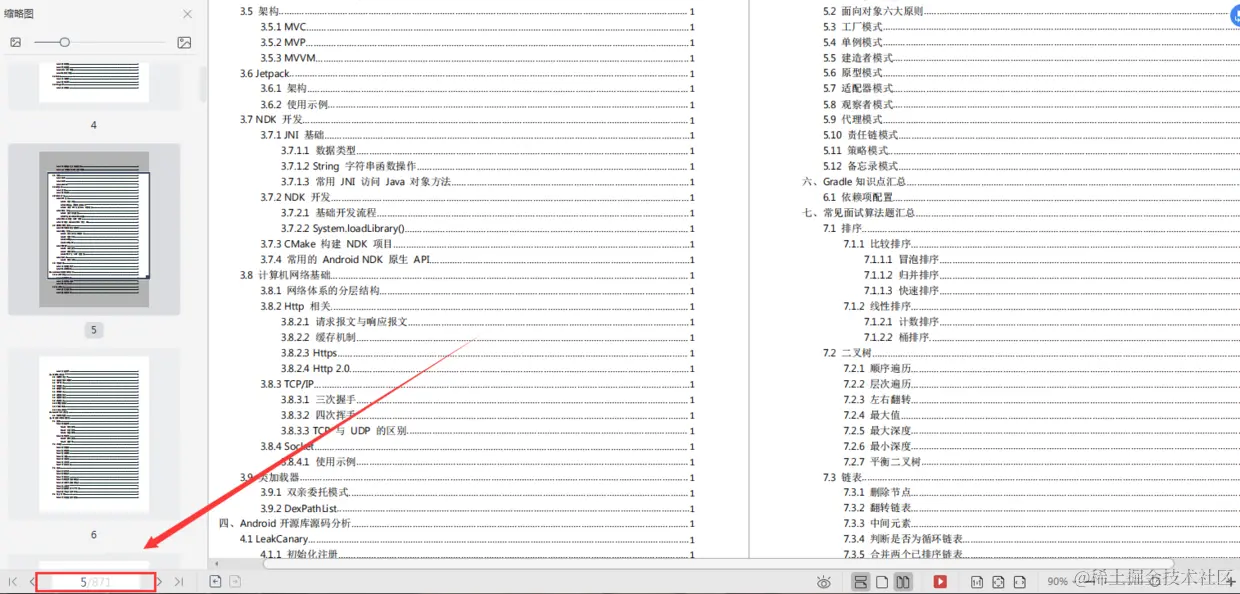Enable continuous scrolling layout
Viewport: 1240px width, 594px height.
coord(860,581)
